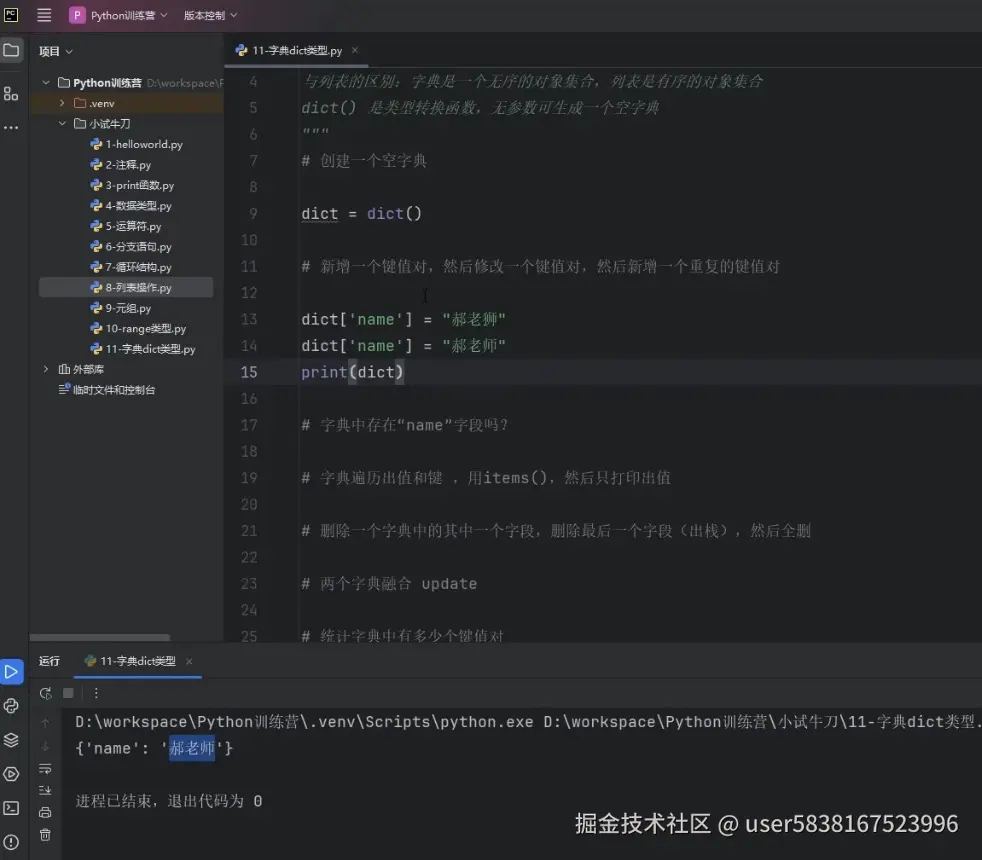Open 4-数据类型.py in project tree
Screen dimensions: 982x860
131,205
